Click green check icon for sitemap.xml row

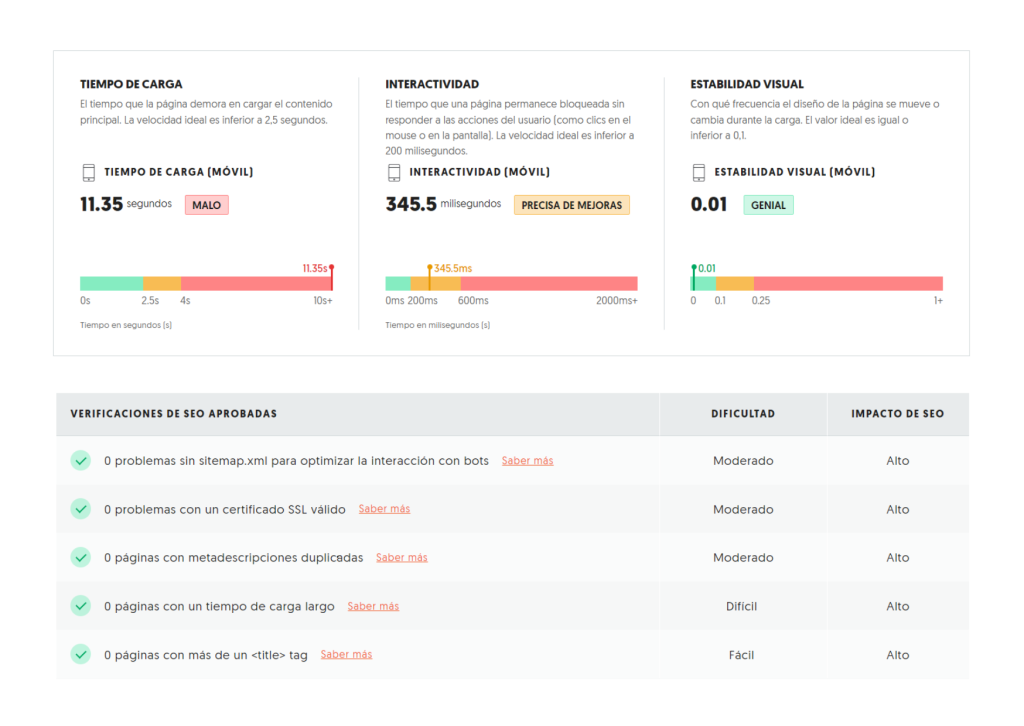[x=81, y=460]
